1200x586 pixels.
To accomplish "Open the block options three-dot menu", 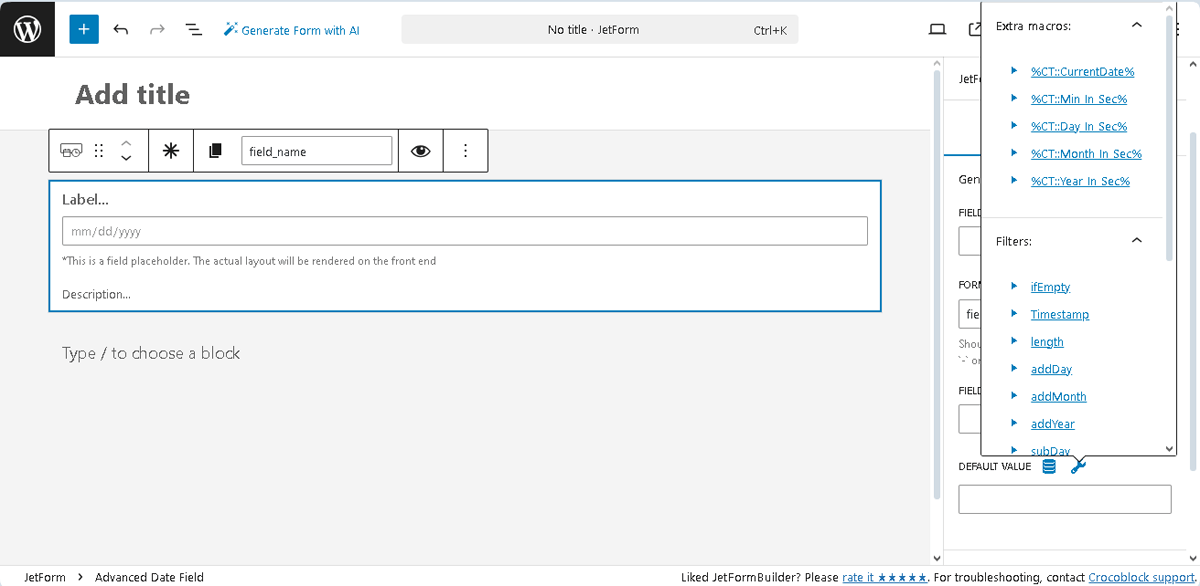I will [465, 150].
